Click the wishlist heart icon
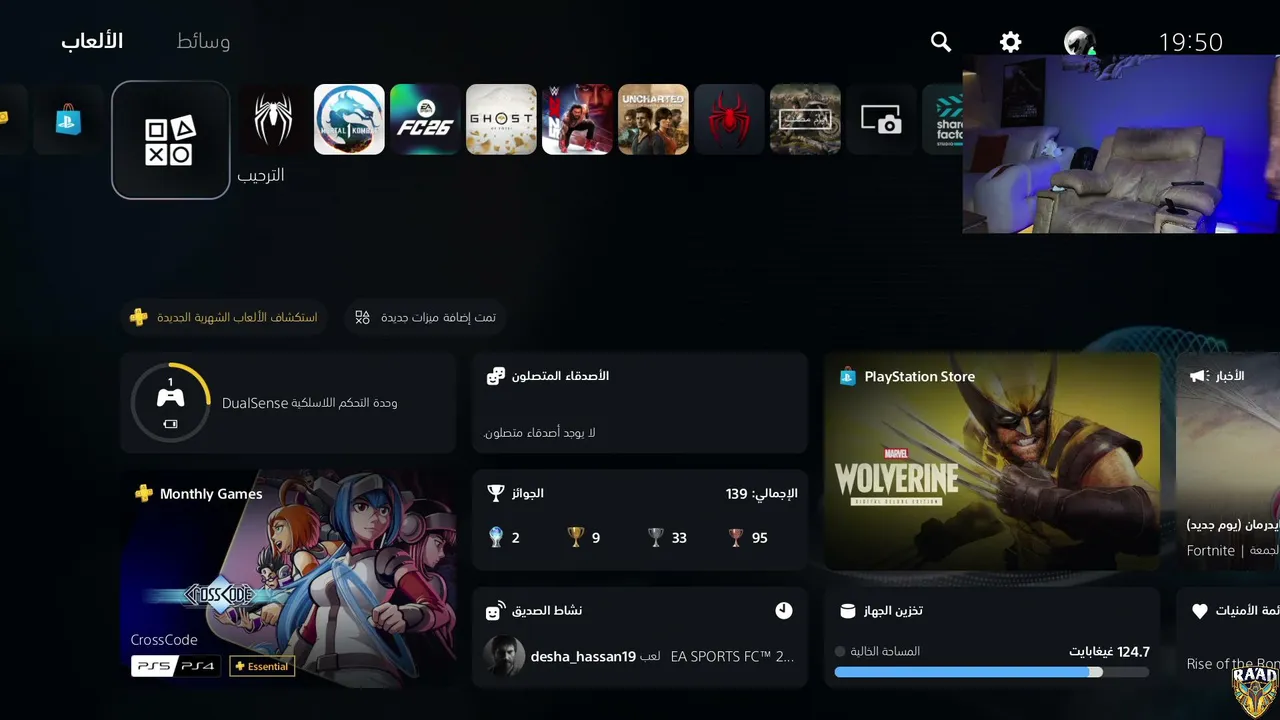1280x720 pixels. point(1200,611)
